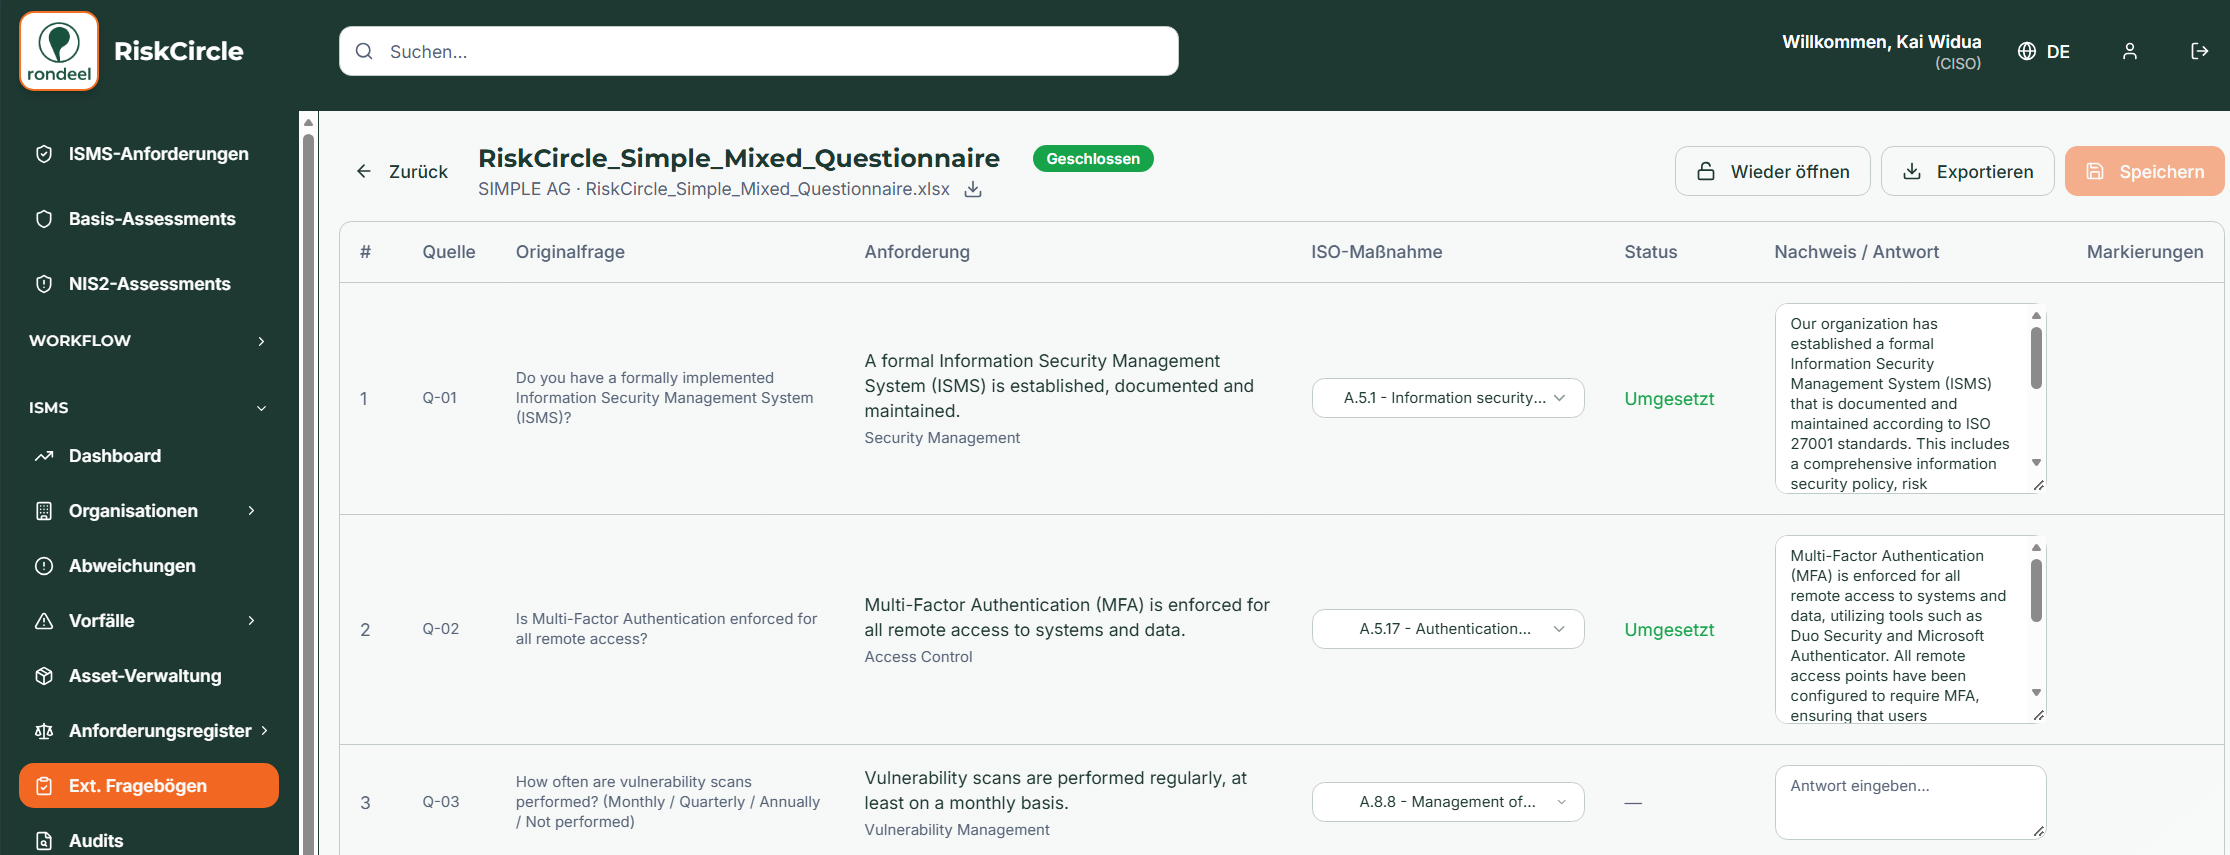Open the user profile icon
Image resolution: width=2230 pixels, height=855 pixels.
pos(2130,51)
